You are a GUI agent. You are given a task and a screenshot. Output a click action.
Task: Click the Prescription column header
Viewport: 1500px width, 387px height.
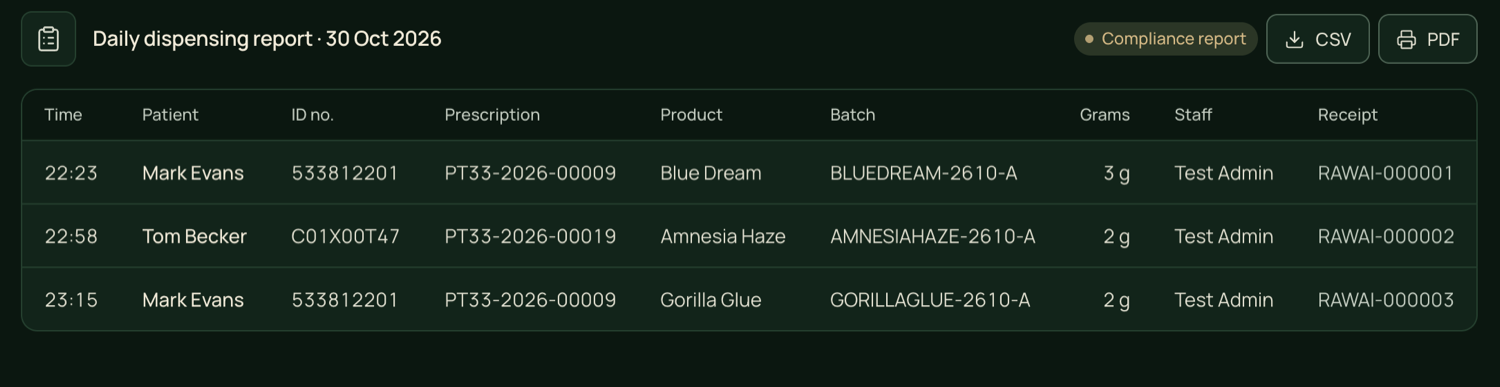point(492,115)
